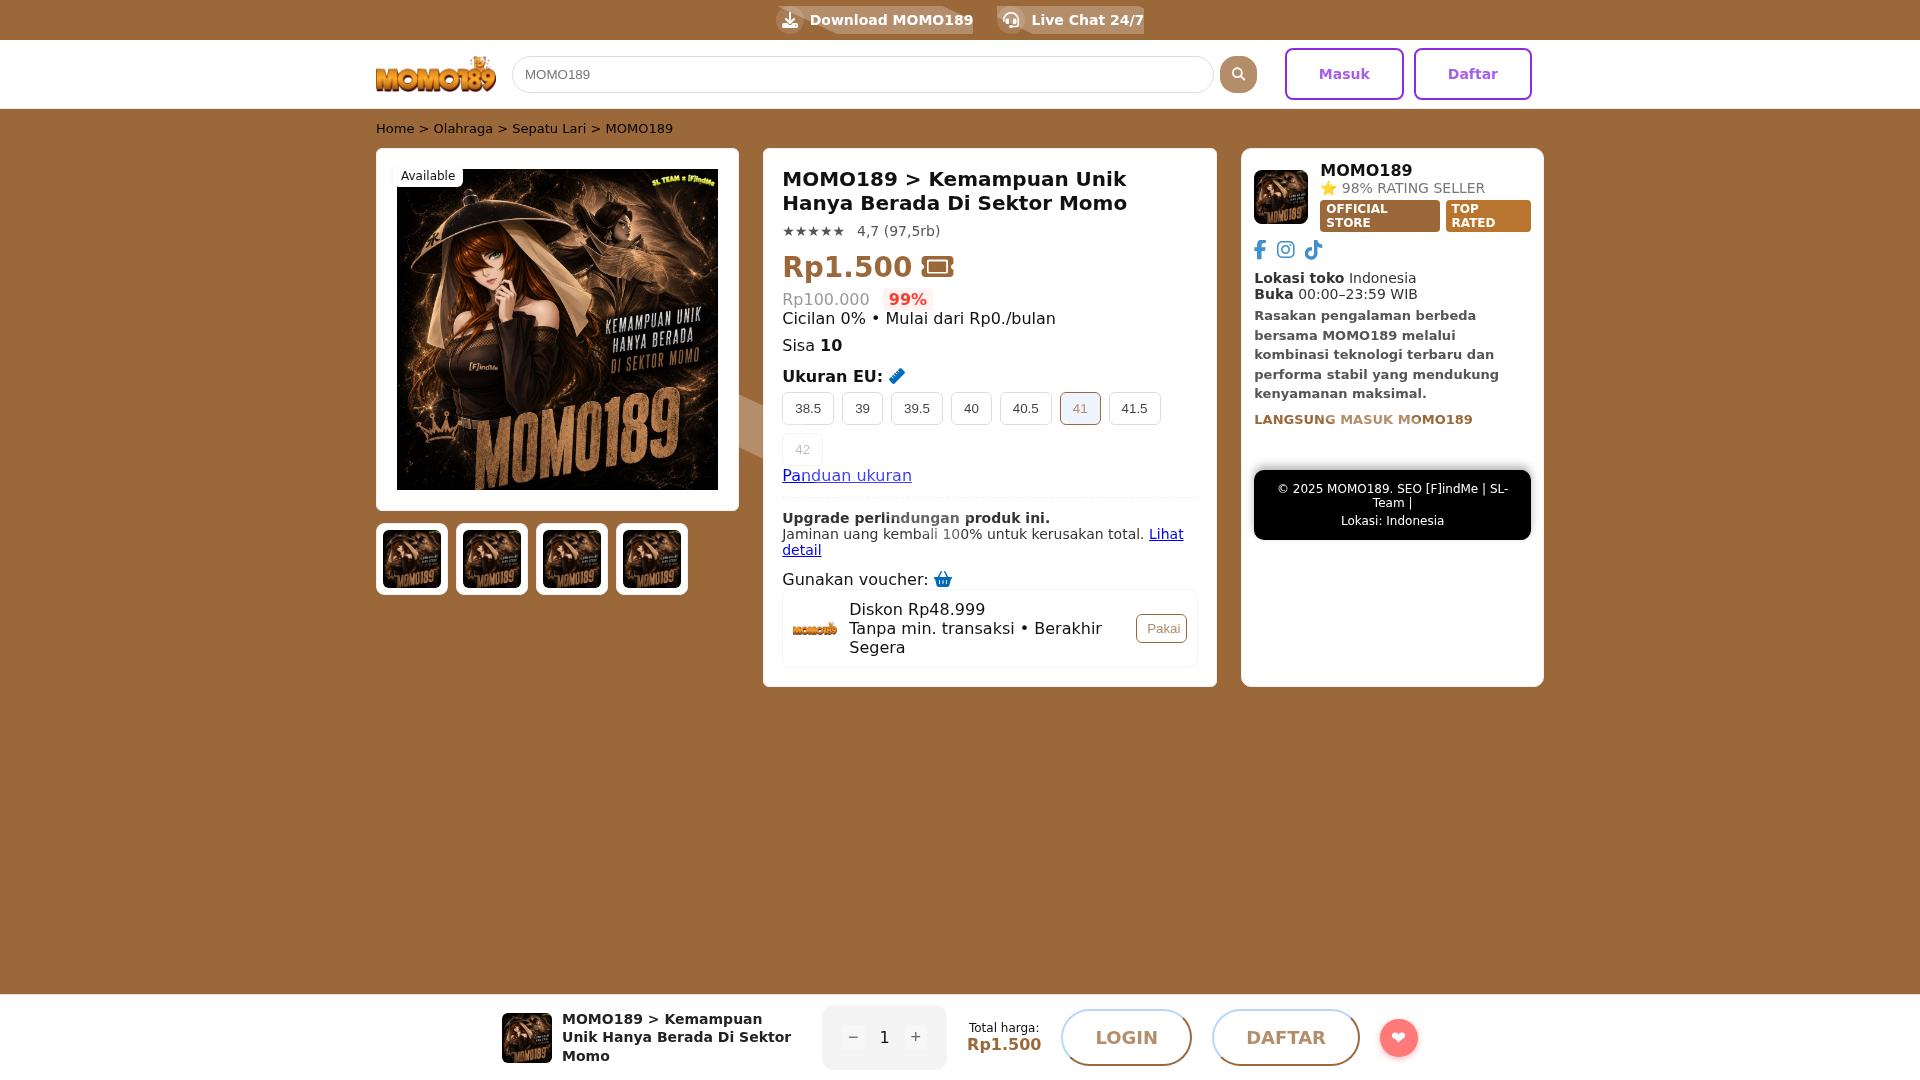
Task: Open Live Chat 24/7 headset icon
Action: point(1011,20)
